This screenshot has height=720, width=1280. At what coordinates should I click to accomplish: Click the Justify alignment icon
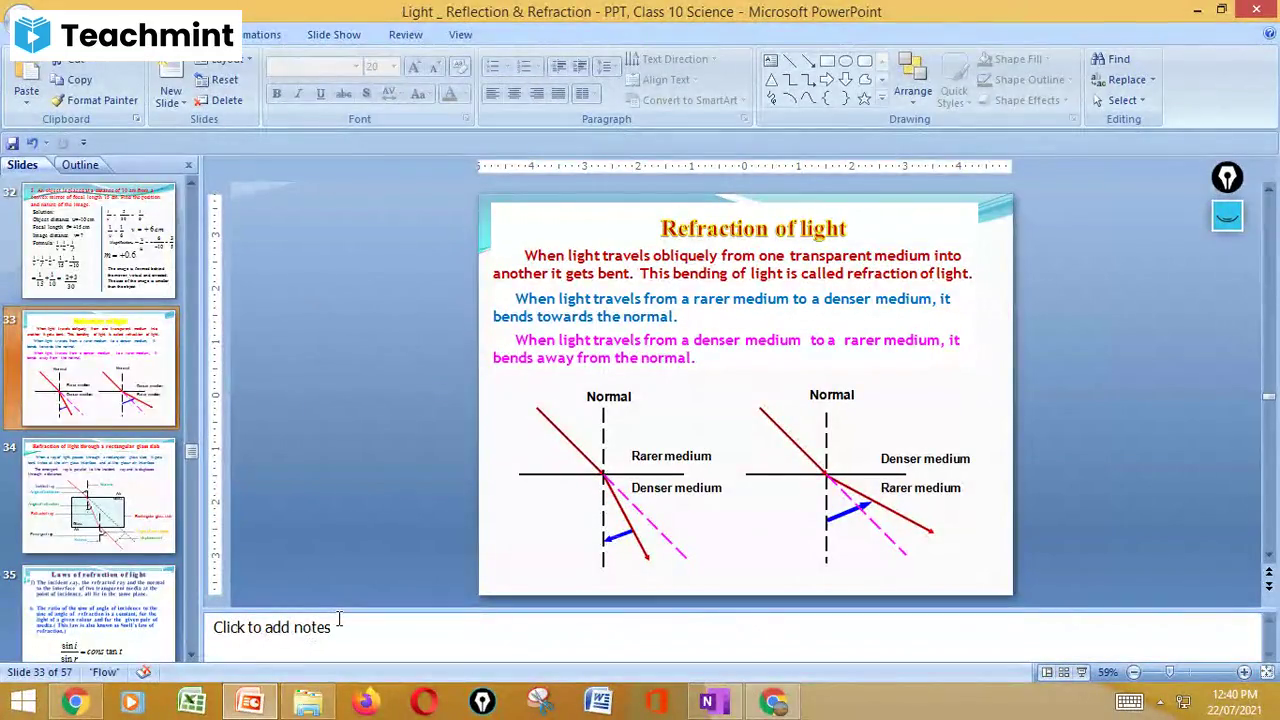point(559,93)
